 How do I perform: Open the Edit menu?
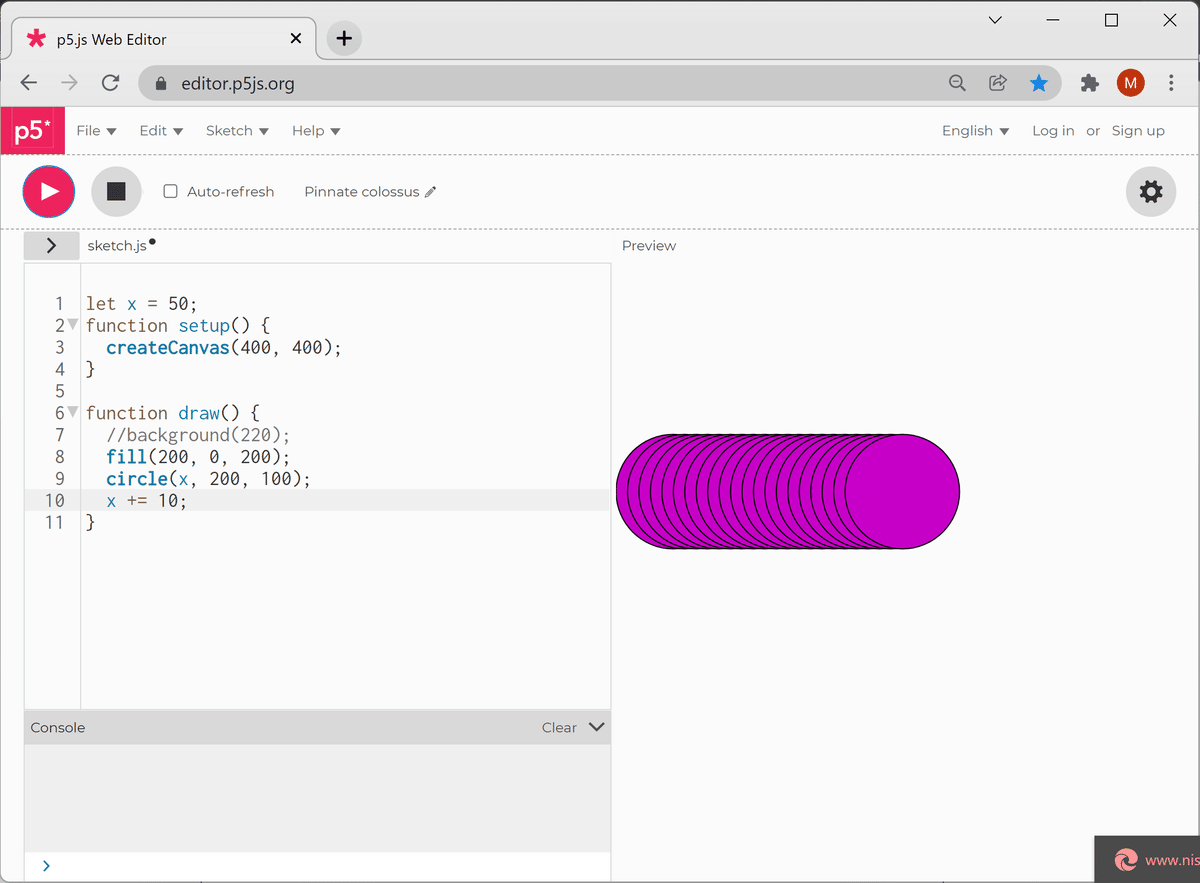[161, 131]
